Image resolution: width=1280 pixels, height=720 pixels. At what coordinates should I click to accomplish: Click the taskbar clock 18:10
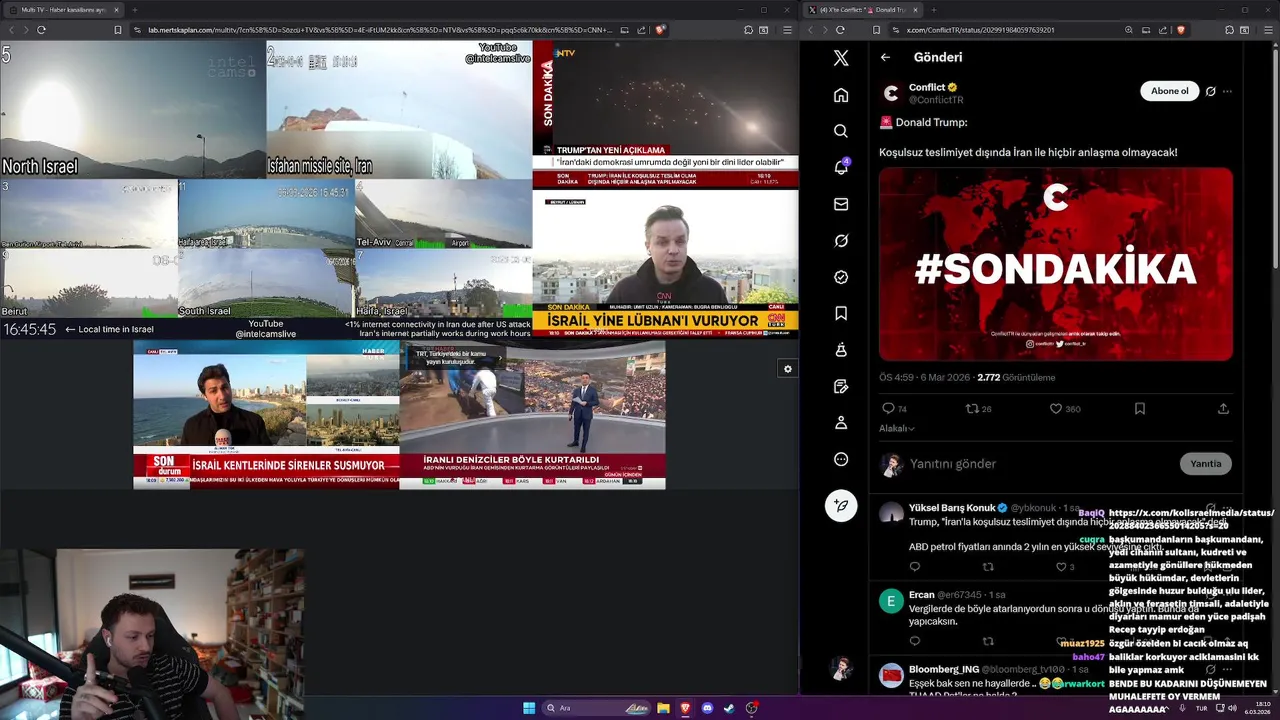(1258, 708)
